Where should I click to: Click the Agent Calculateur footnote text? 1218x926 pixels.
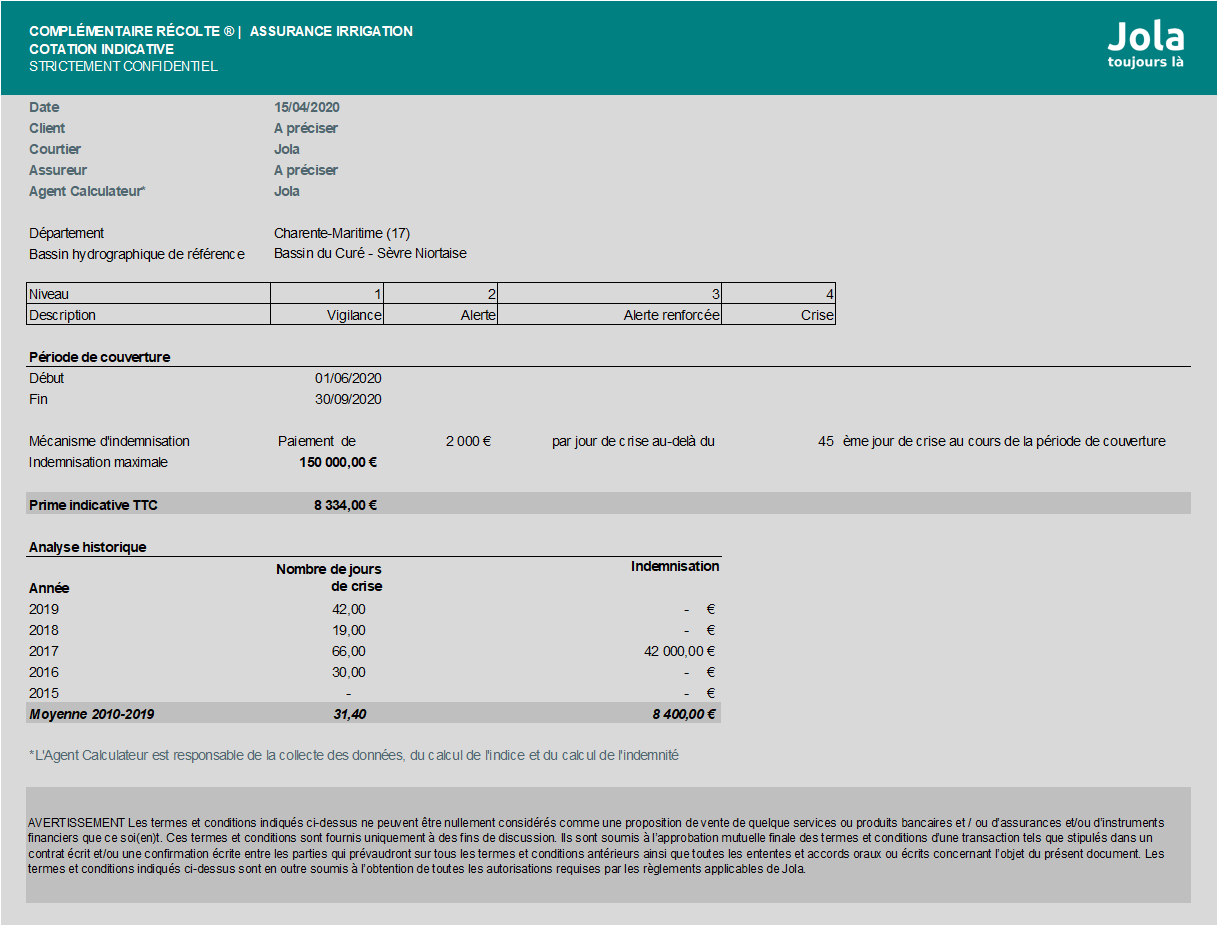tap(354, 755)
